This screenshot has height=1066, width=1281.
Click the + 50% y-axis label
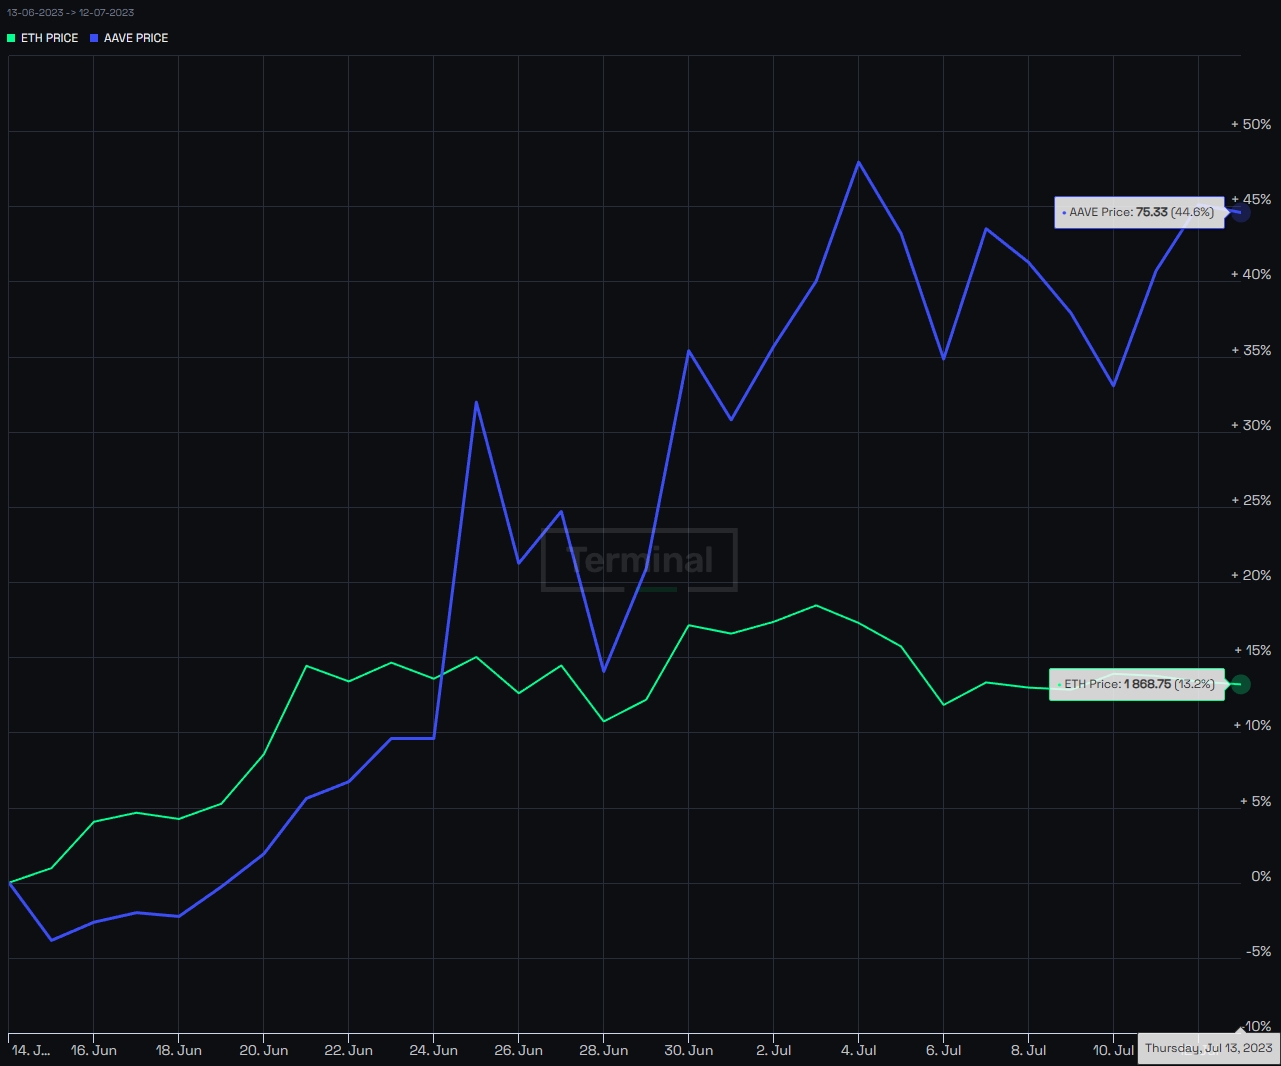coord(1251,124)
